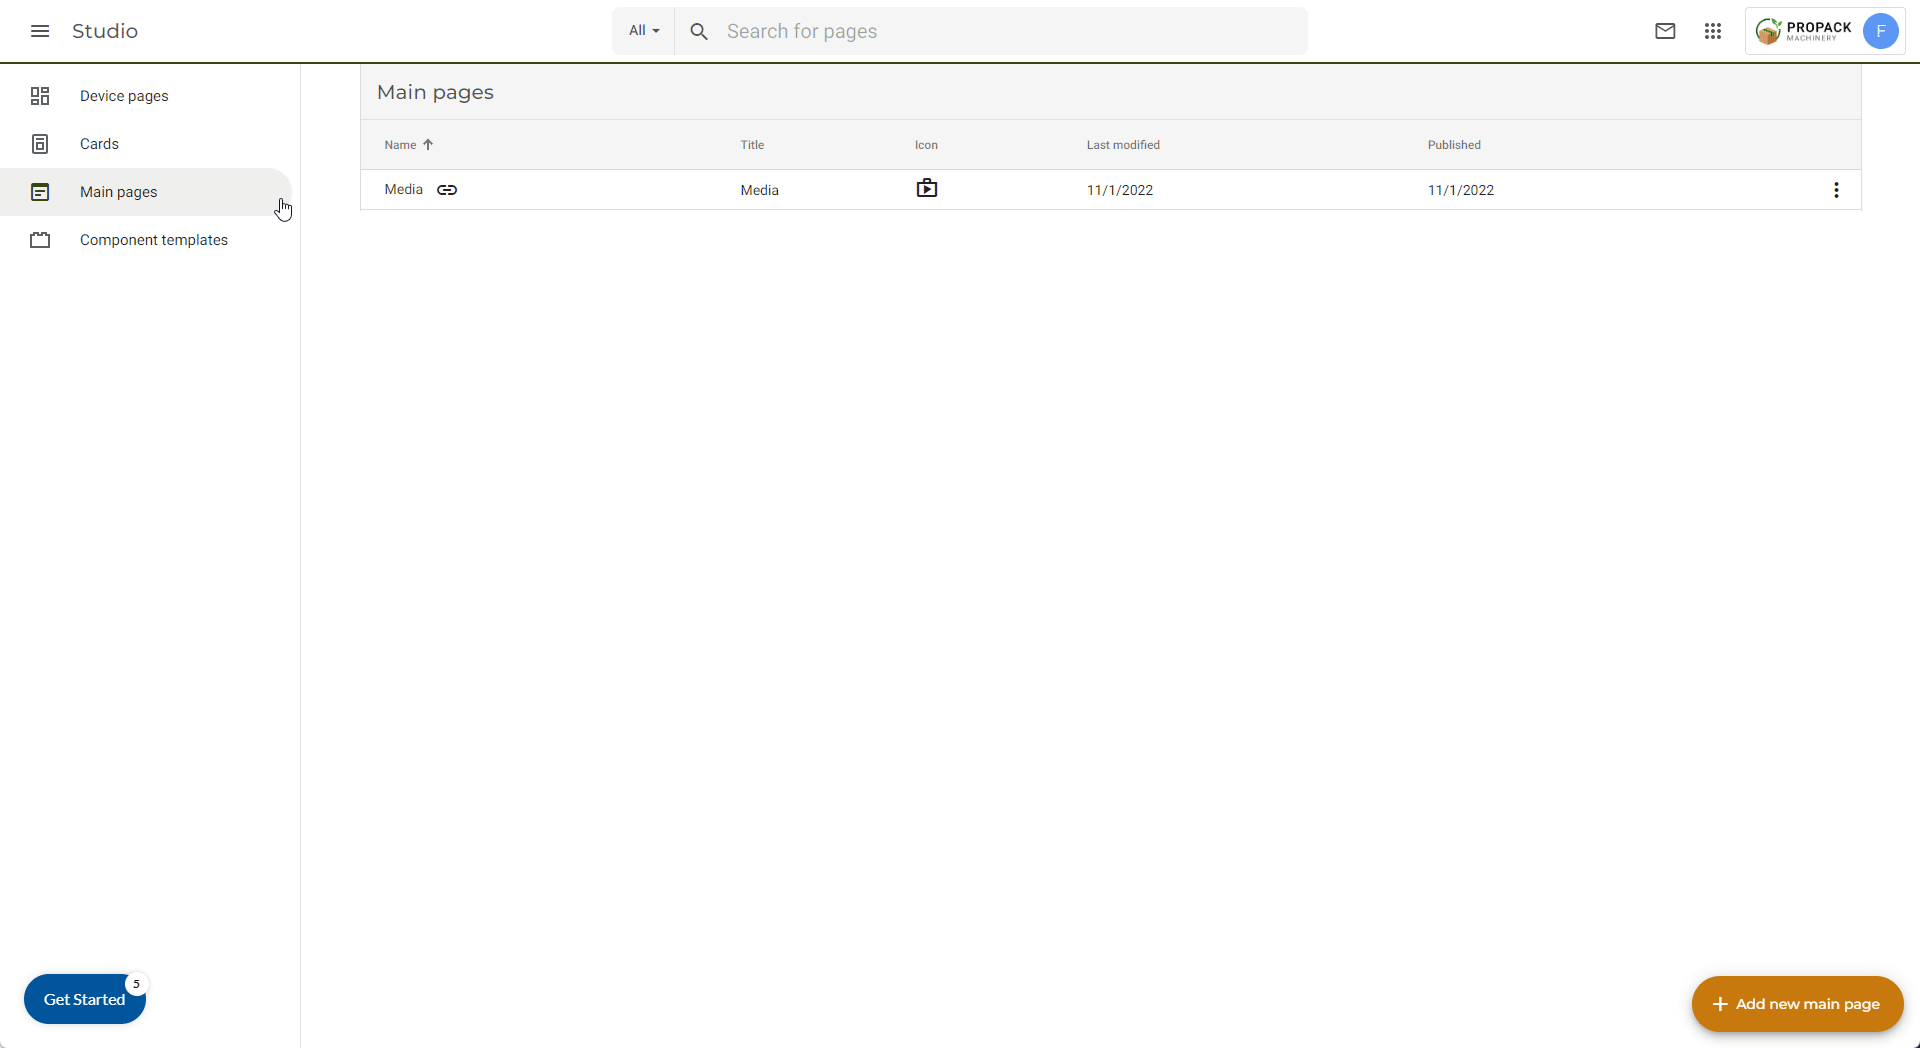1920x1048 pixels.
Task: Click the search magnifier icon
Action: click(x=699, y=32)
